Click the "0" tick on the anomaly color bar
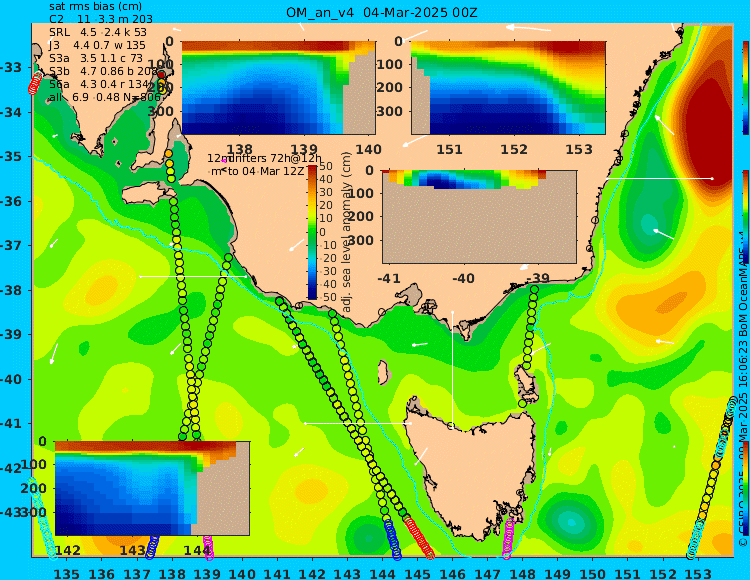Image resolution: width=750 pixels, height=580 pixels. (x=322, y=232)
